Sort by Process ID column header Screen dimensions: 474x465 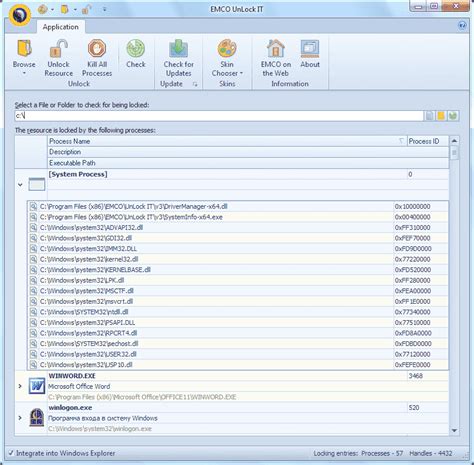click(428, 141)
